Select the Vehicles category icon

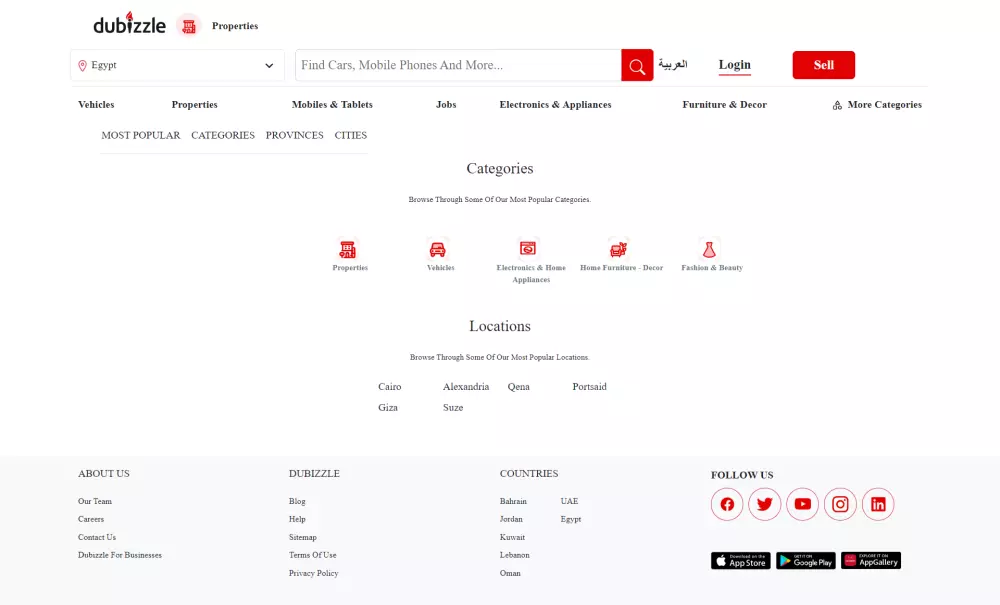(439, 249)
